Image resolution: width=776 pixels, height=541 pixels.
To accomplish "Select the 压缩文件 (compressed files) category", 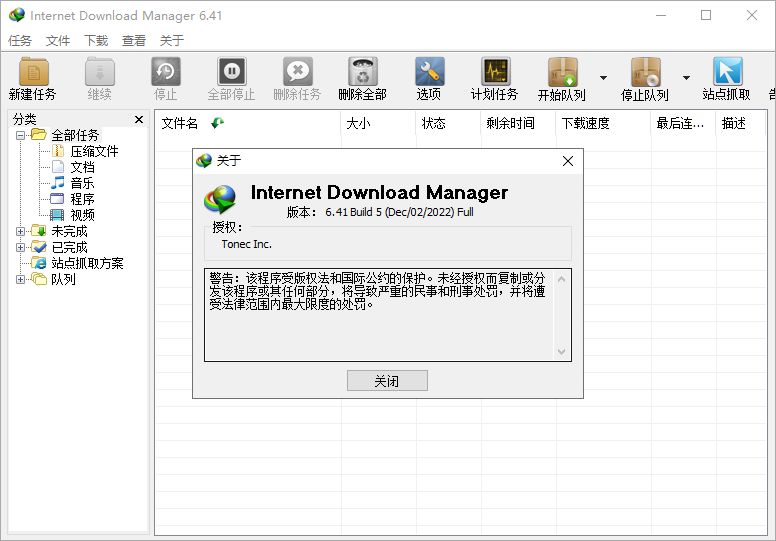I will pos(93,151).
